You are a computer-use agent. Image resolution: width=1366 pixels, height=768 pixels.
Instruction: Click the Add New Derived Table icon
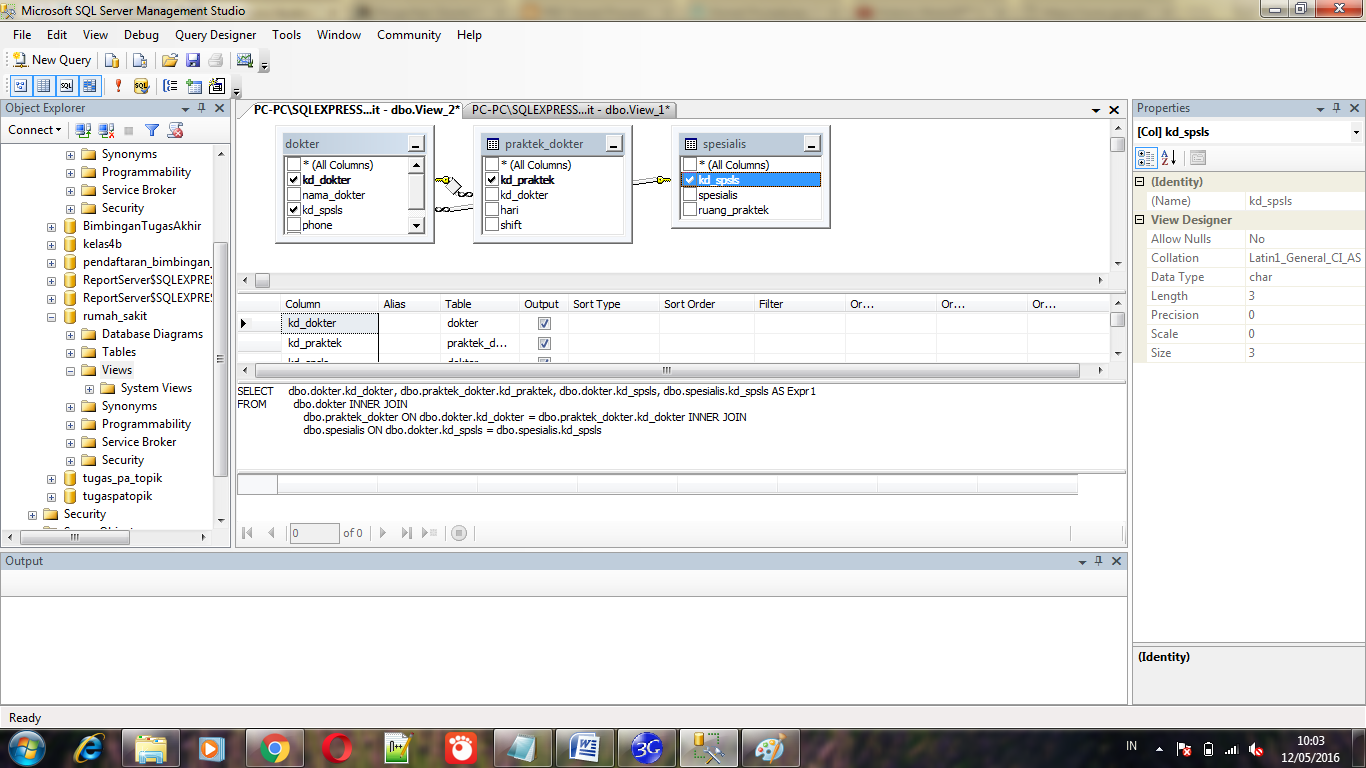tap(217, 86)
